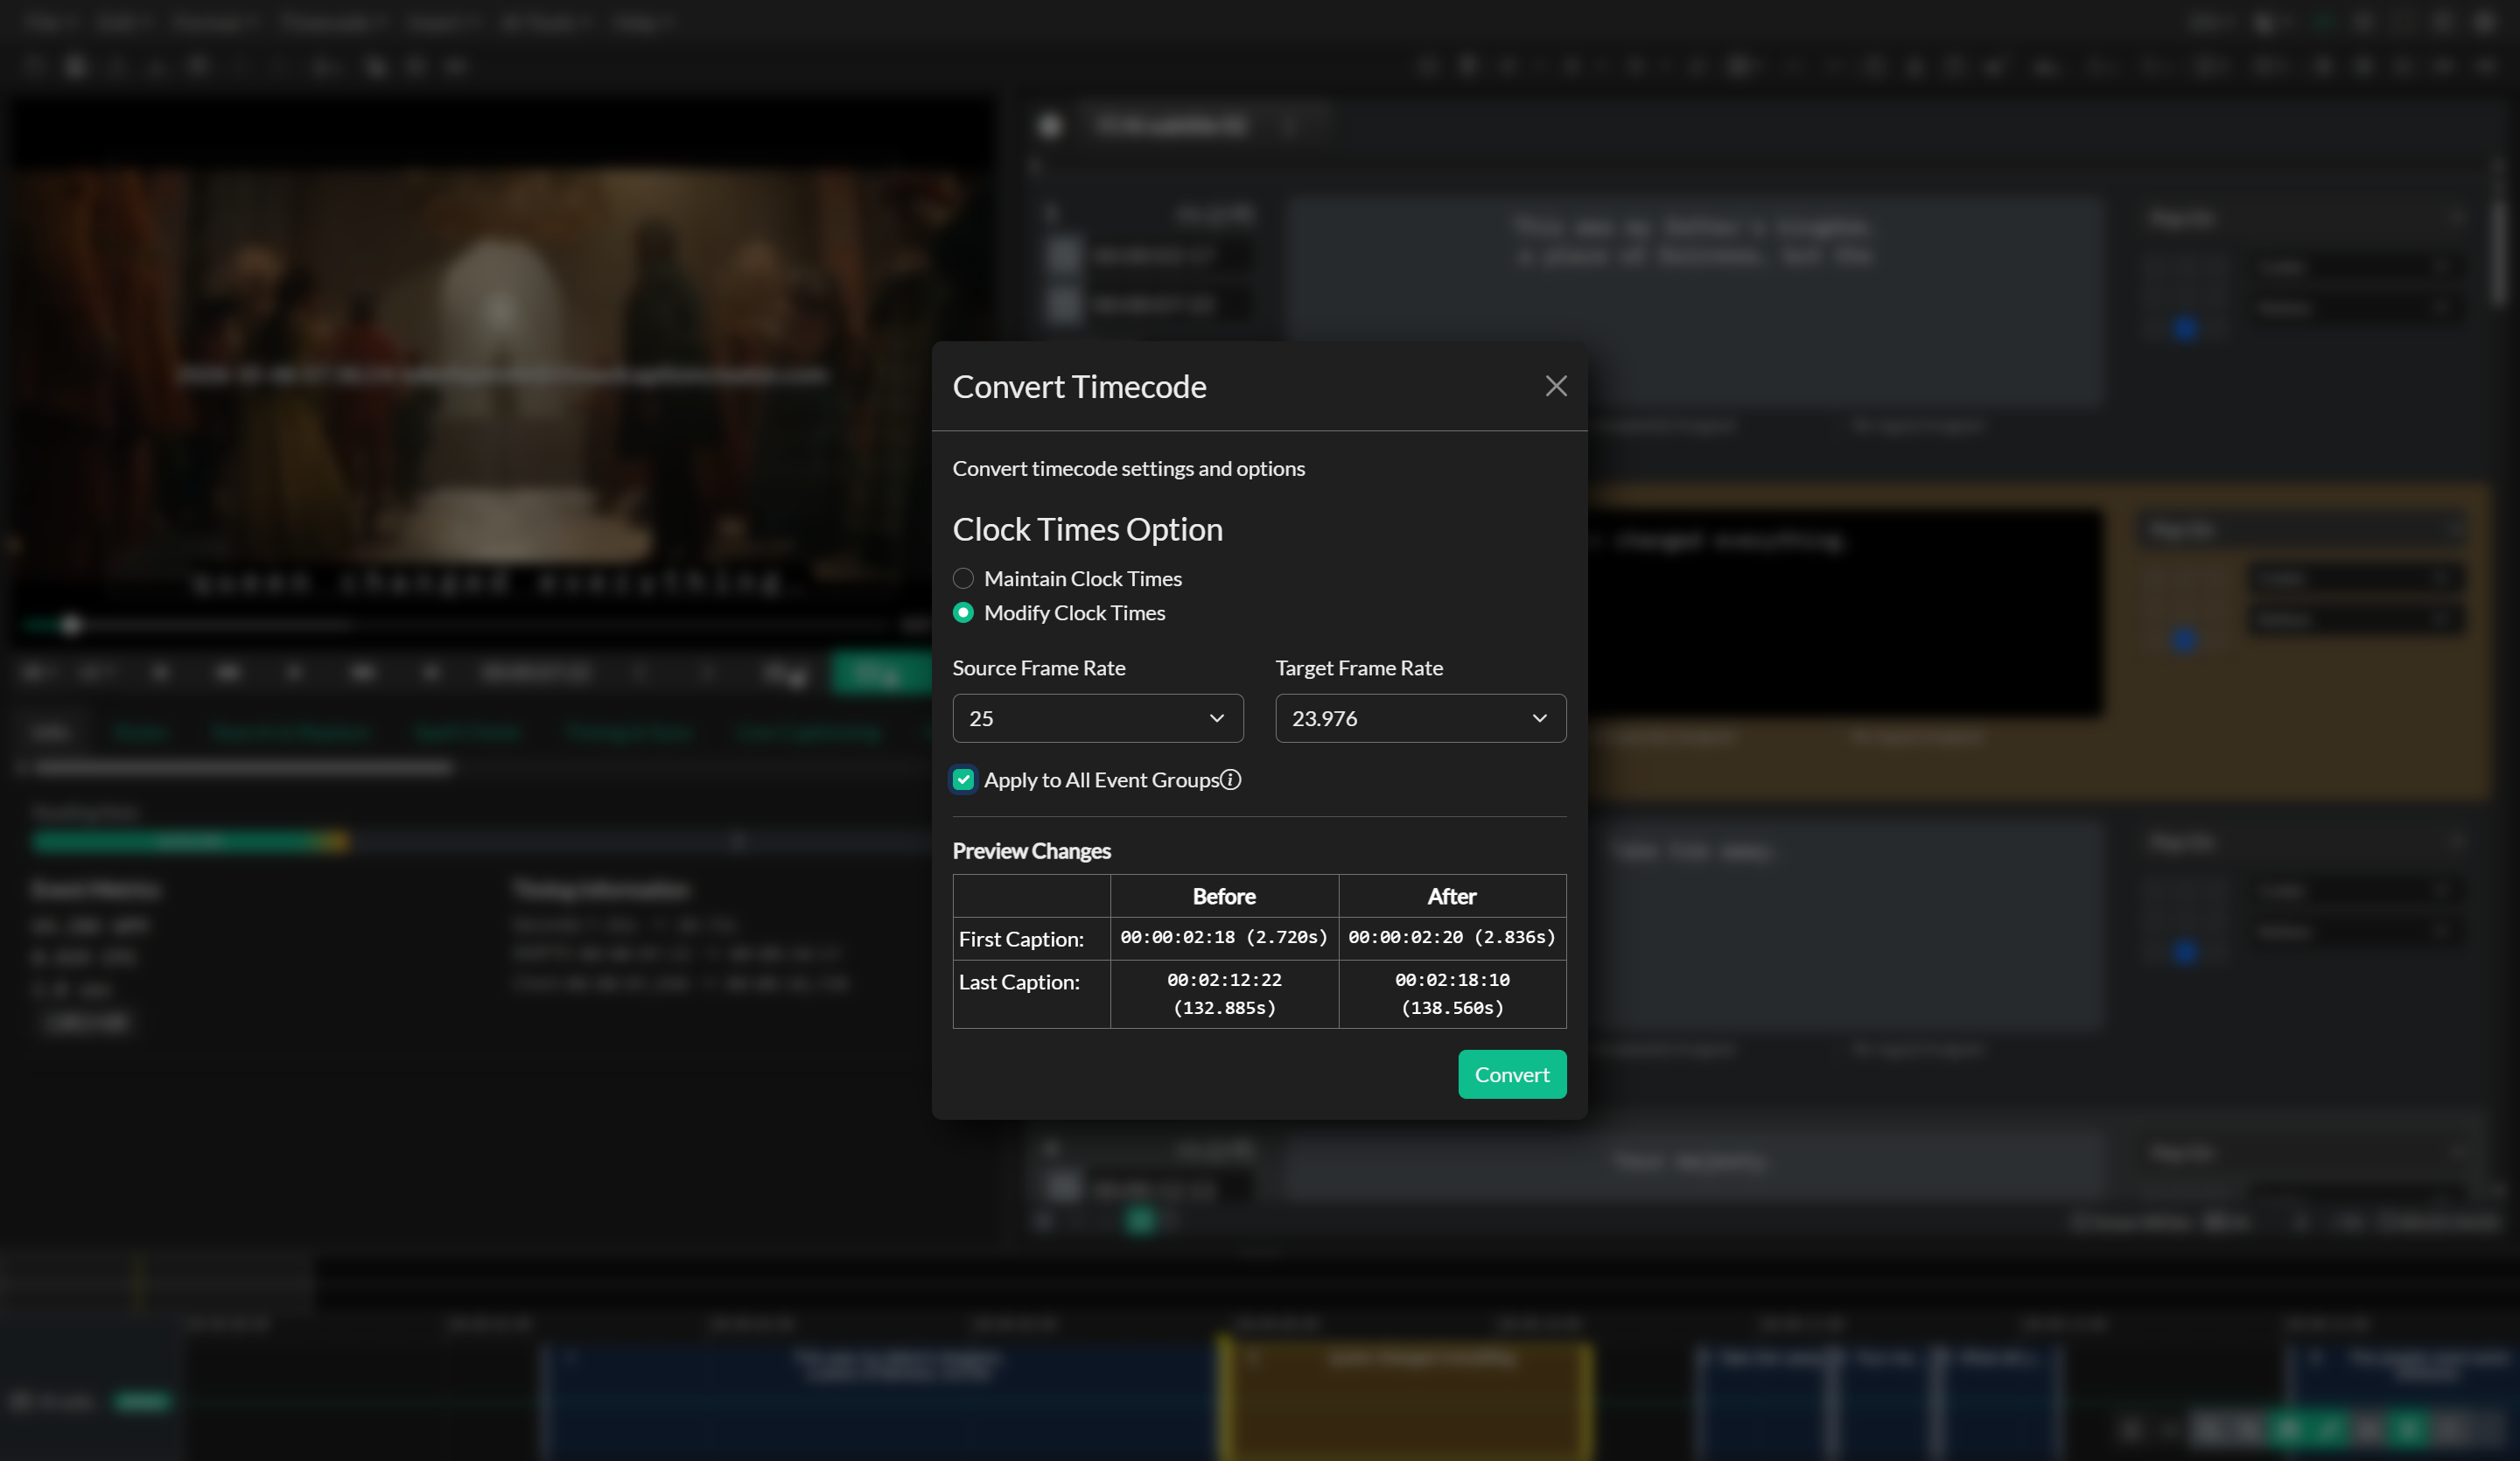Click the info icon beside Event Groups
2520x1461 pixels.
(1231, 779)
